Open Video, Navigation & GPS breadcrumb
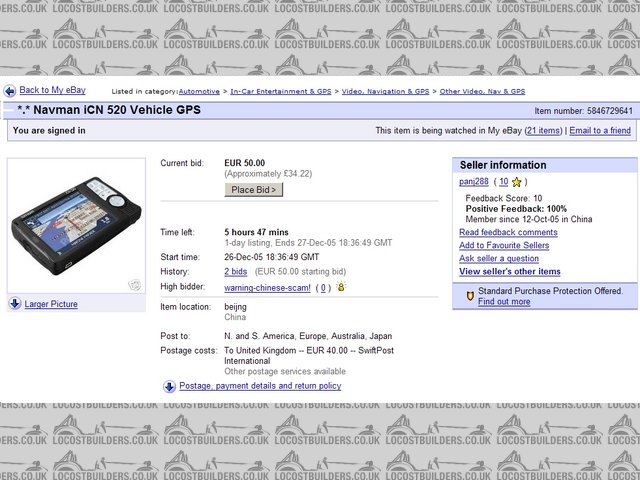640x480 pixels. click(x=385, y=91)
